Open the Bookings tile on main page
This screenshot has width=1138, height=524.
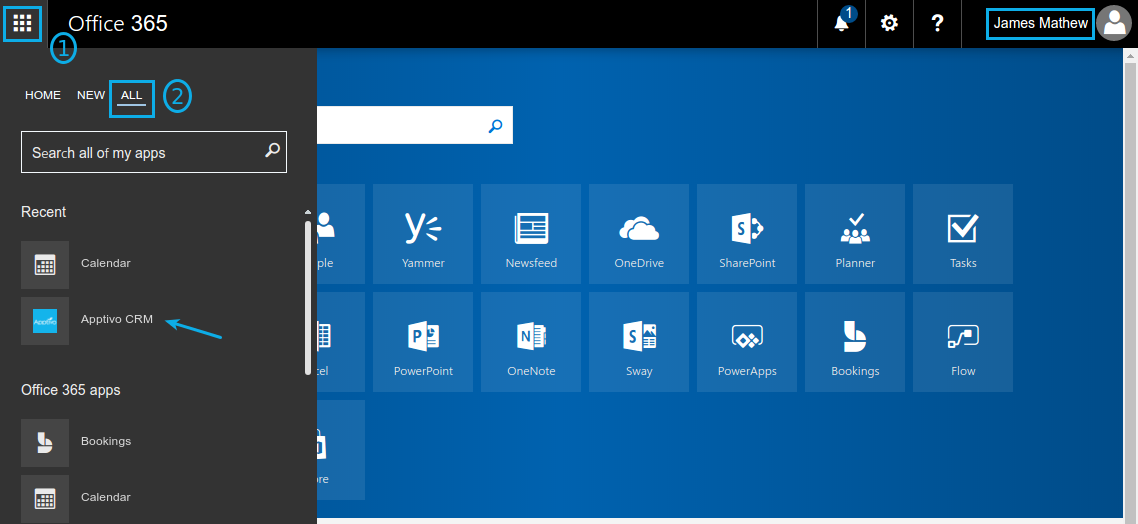tap(855, 342)
